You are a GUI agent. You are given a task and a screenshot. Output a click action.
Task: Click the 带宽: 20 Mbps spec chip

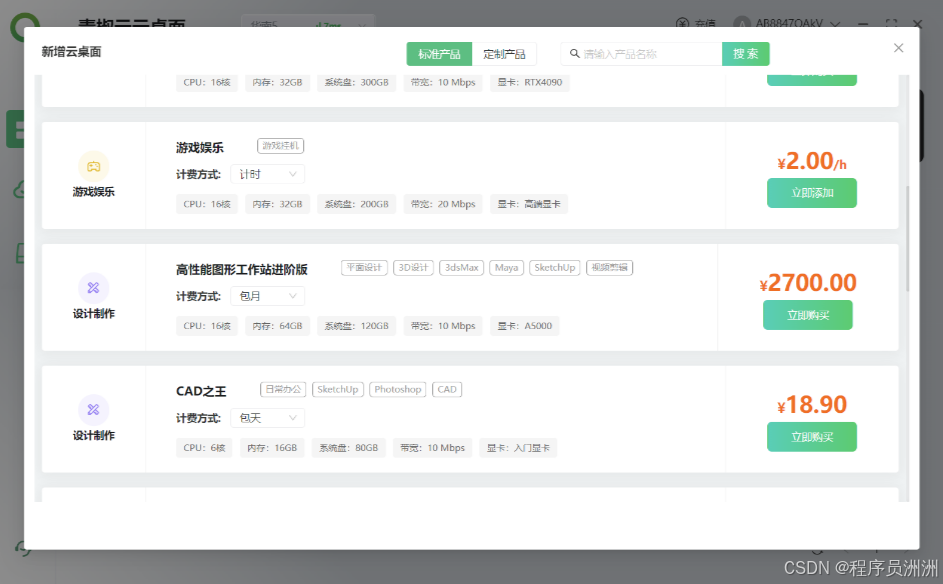443,204
